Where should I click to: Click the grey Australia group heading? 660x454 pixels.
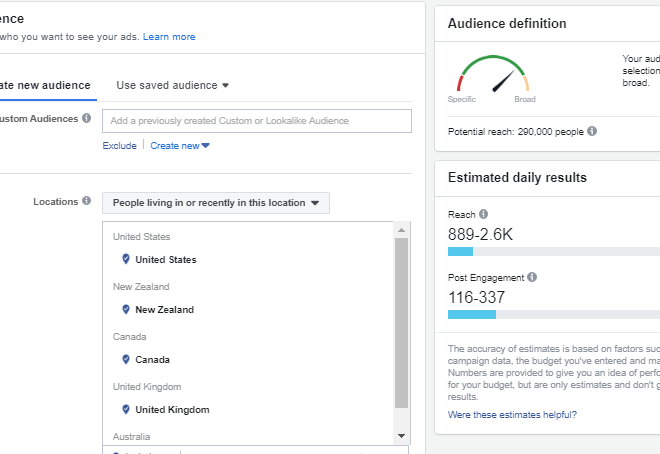click(131, 437)
